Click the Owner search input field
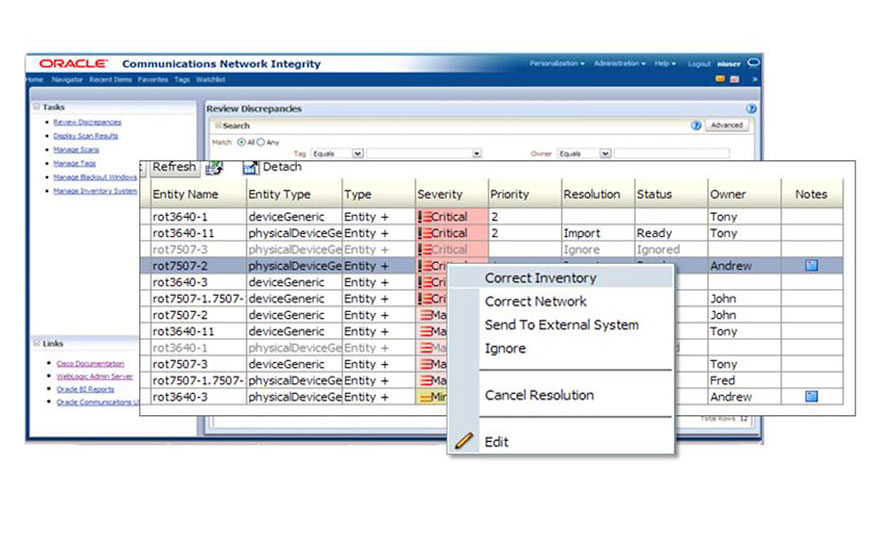The width and height of the screenshot is (880, 533). pyautogui.click(x=671, y=153)
